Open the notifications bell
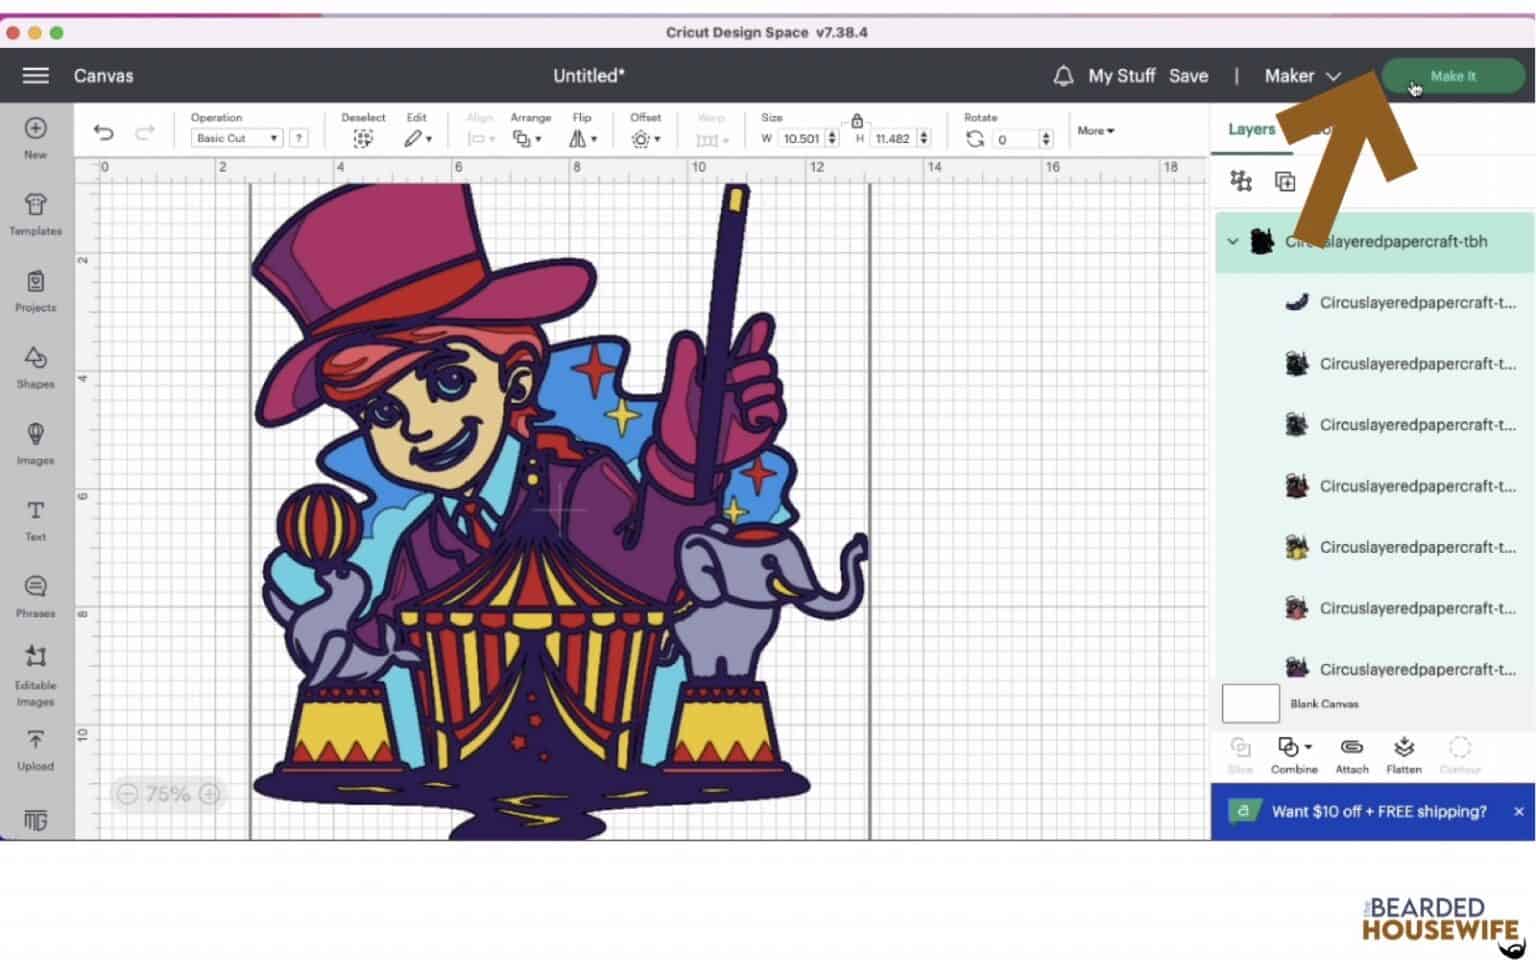Image resolution: width=1536 pixels, height=976 pixels. click(1063, 76)
